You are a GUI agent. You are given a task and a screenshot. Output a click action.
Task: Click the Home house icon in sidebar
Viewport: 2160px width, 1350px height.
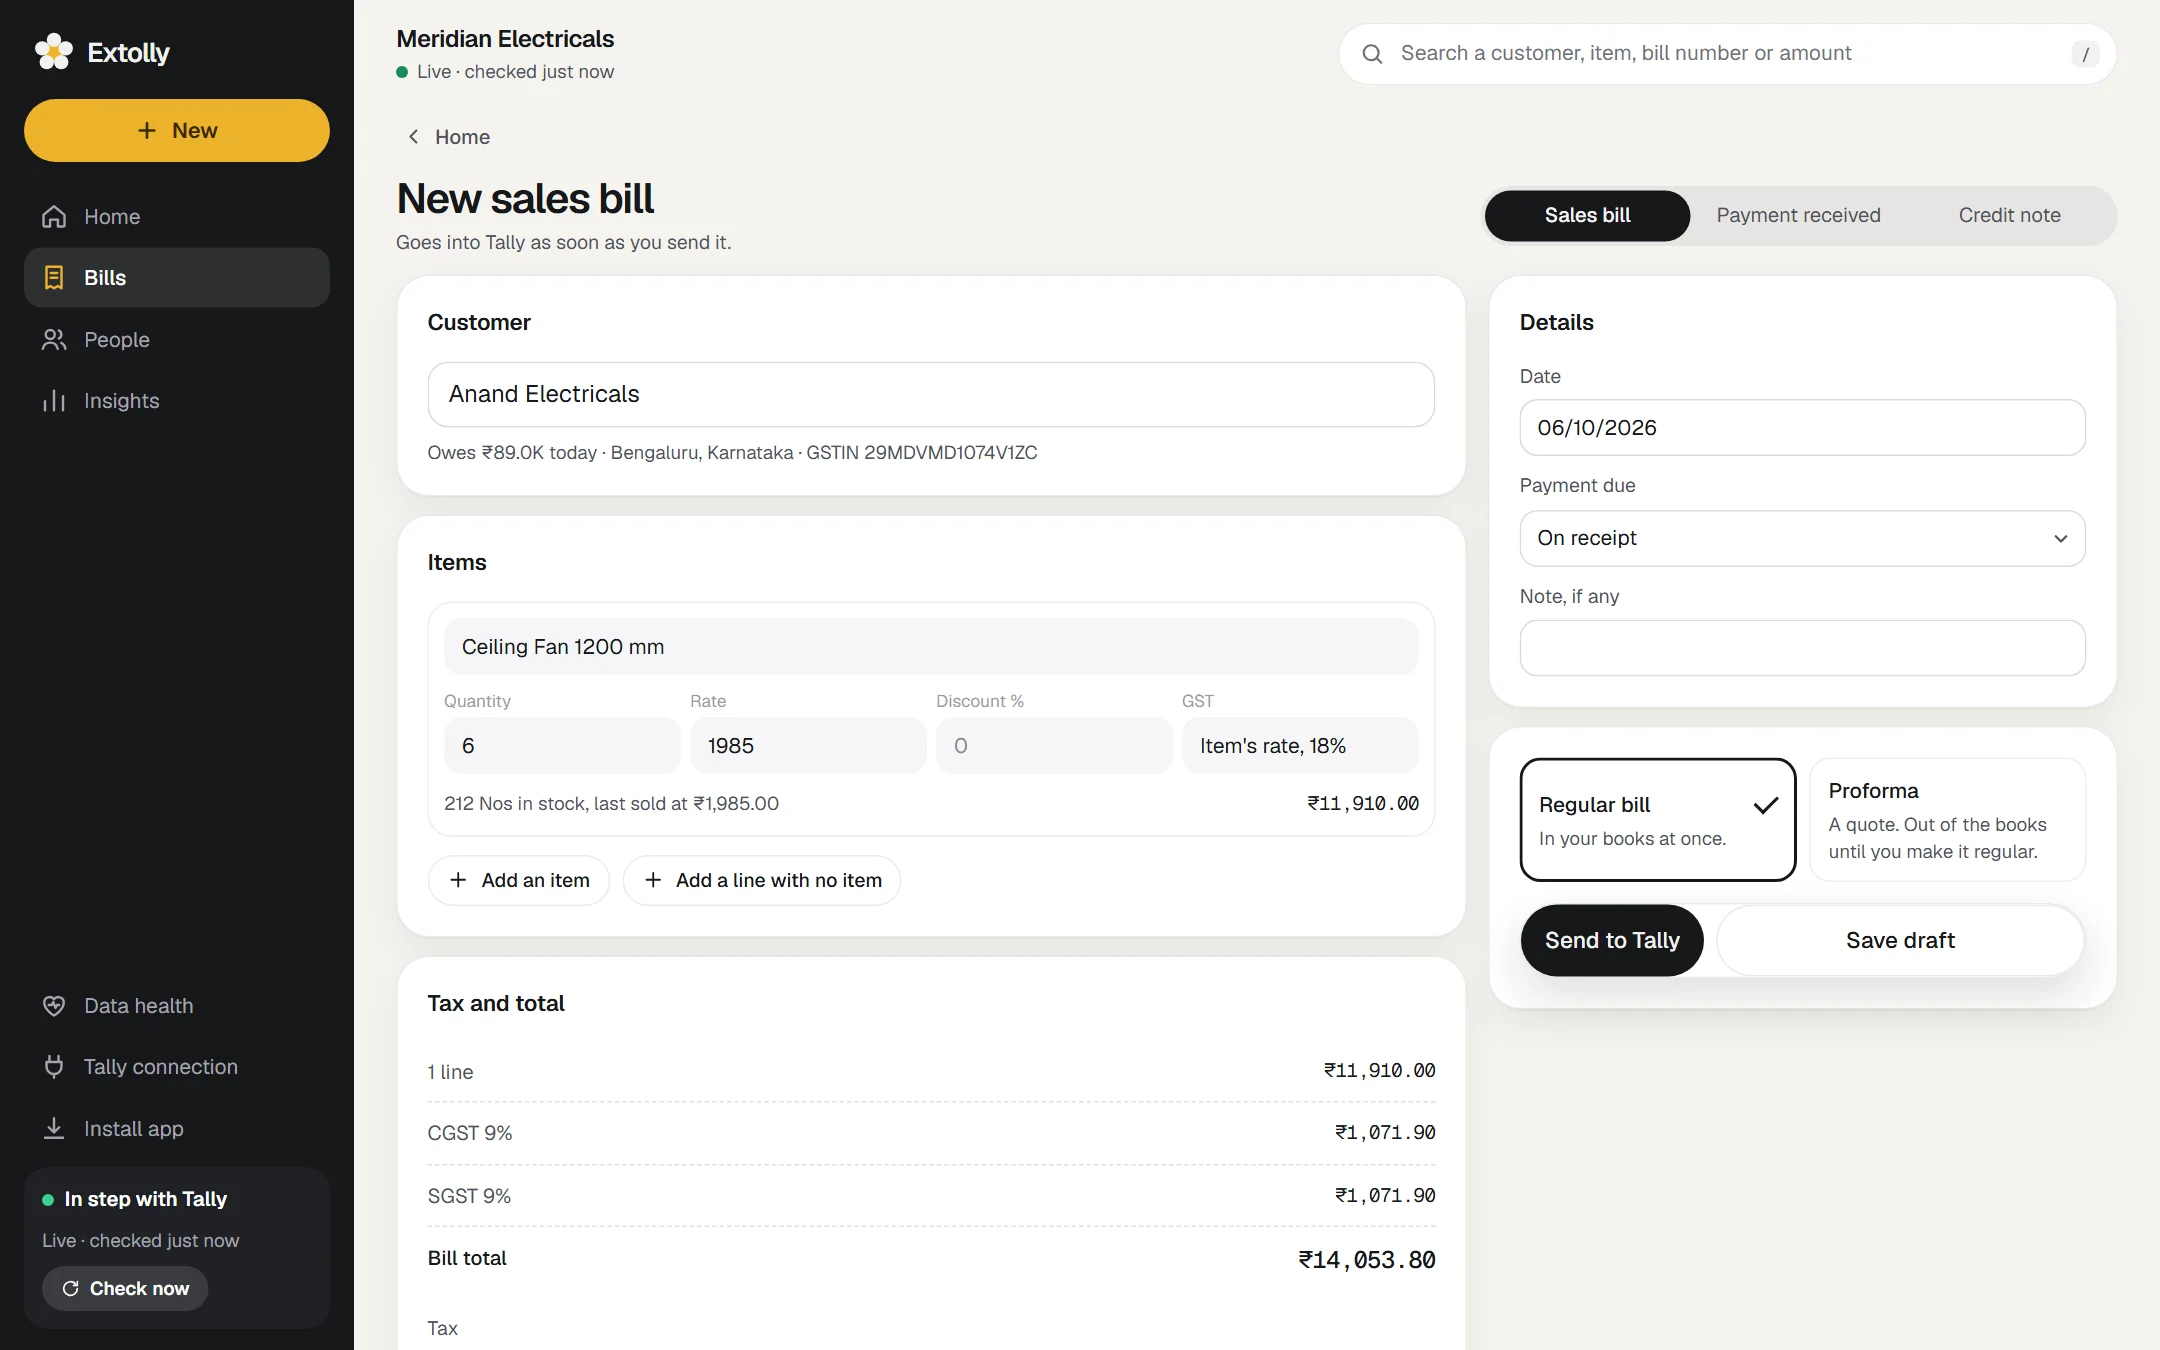pyautogui.click(x=54, y=216)
